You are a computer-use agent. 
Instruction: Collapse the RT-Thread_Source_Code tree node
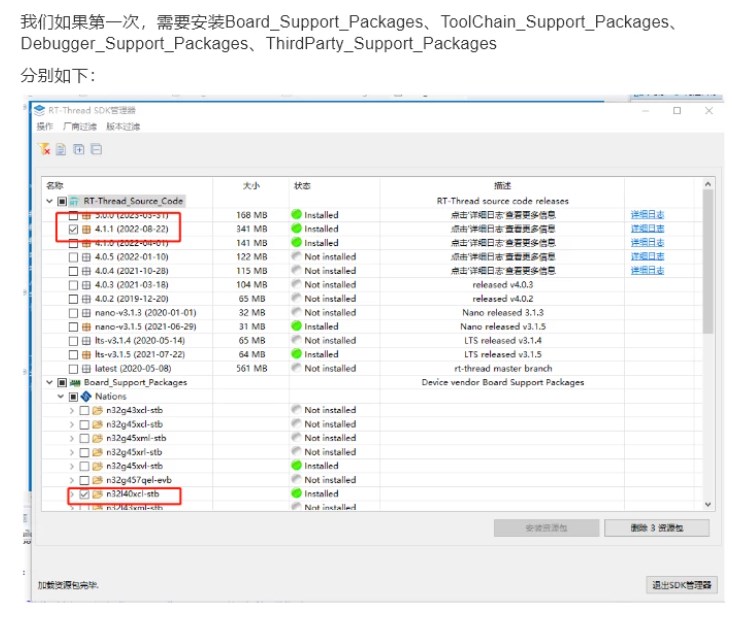point(49,201)
